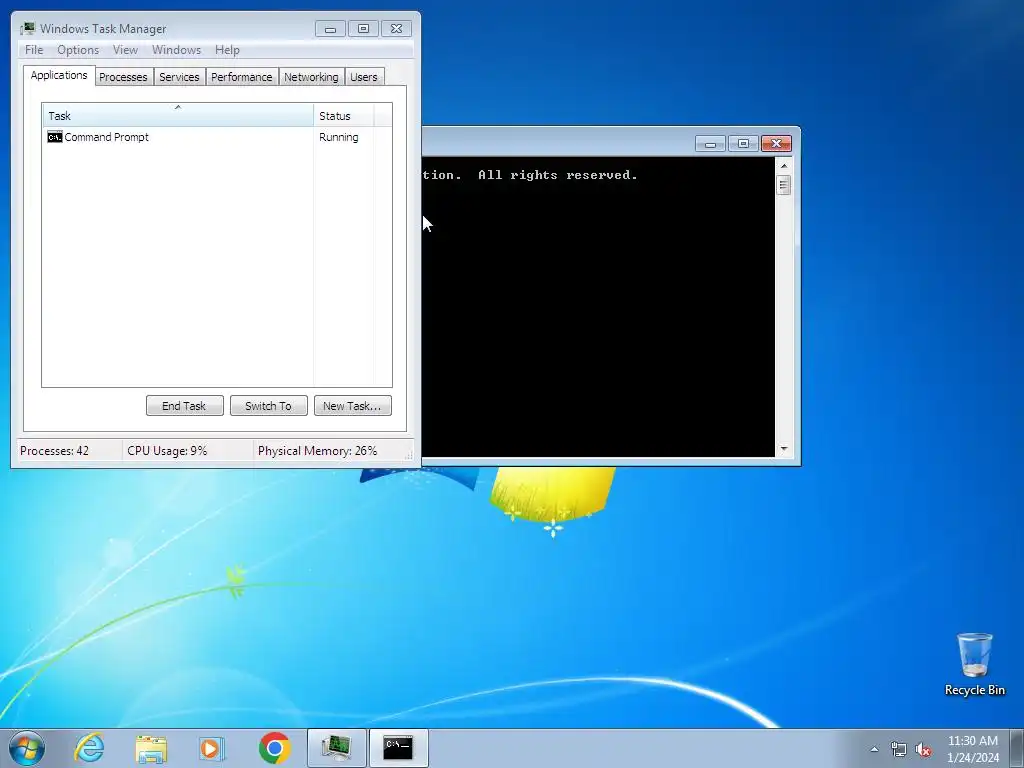The width and height of the screenshot is (1024, 768).
Task: Click the End Task button
Action: (185, 406)
